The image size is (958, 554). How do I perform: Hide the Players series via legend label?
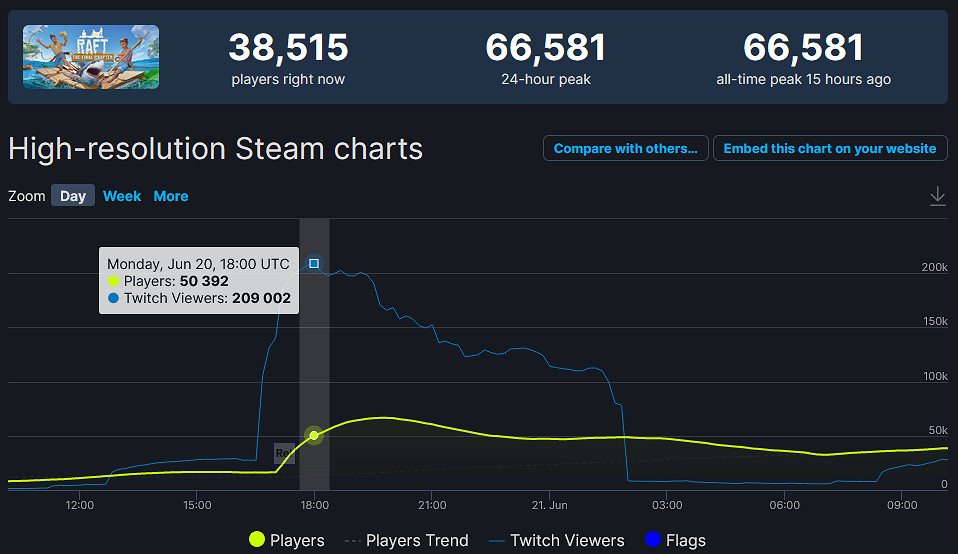click(x=297, y=540)
